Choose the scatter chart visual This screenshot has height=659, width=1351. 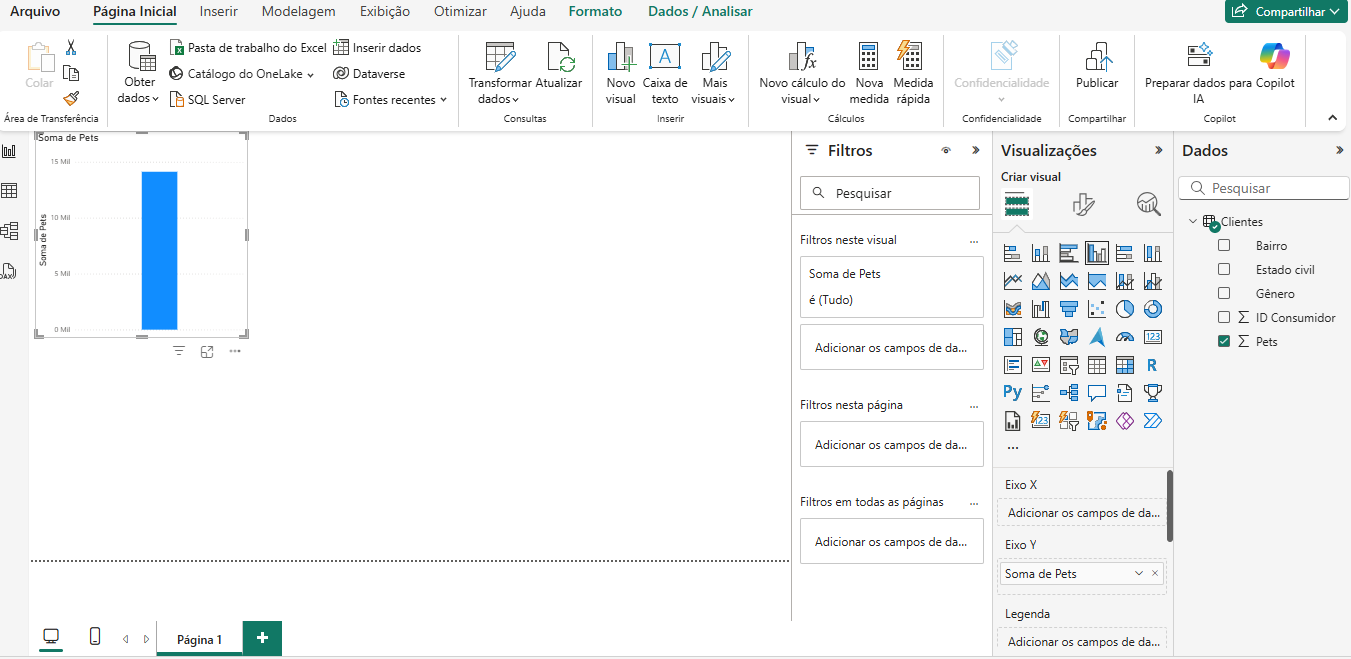1097,309
